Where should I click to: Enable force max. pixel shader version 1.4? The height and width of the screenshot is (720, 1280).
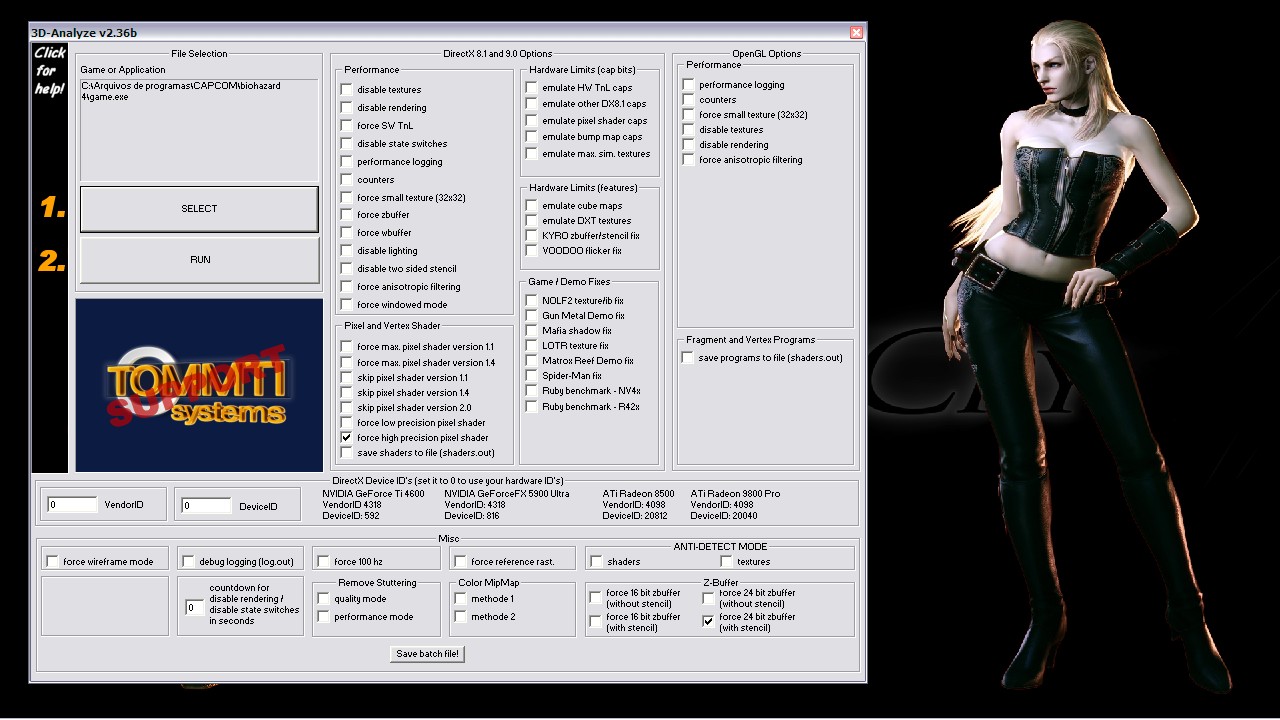(346, 363)
